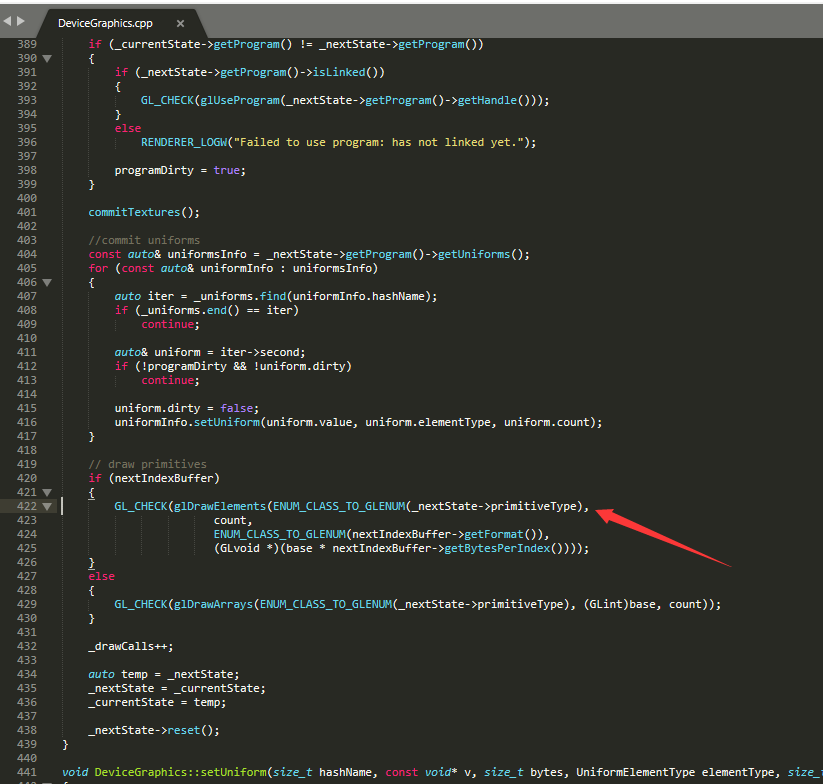Click 'continue;' on line 413
Viewport: 823px width, 784px height.
[171, 380]
